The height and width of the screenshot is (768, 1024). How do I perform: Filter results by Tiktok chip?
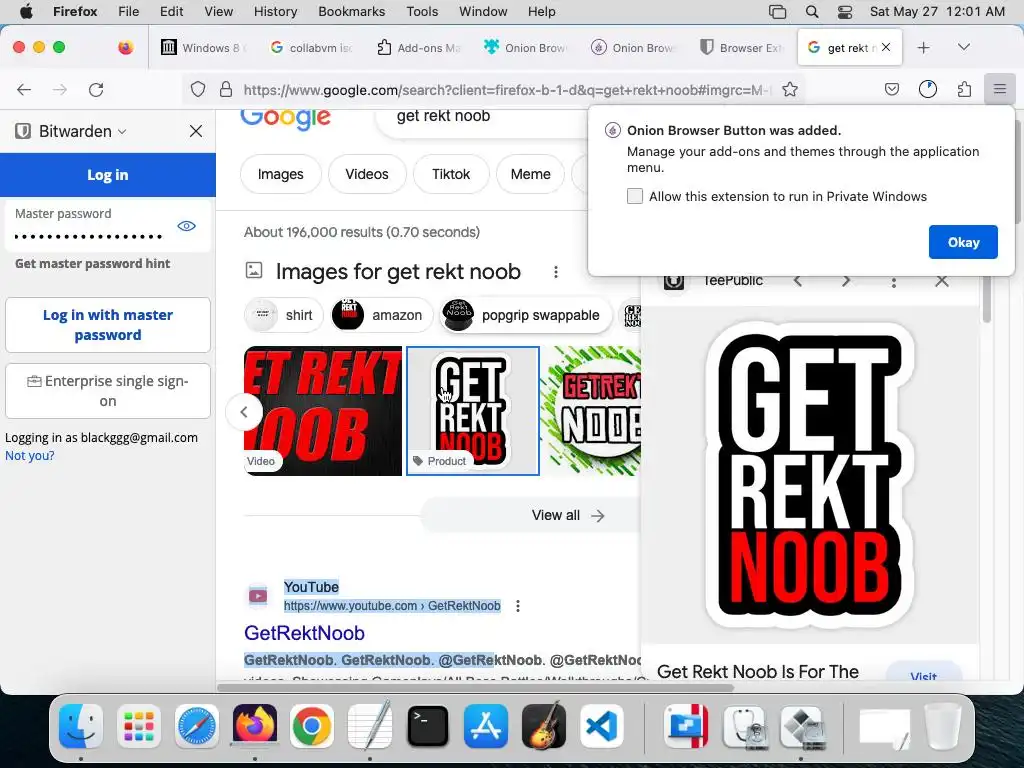[451, 174]
